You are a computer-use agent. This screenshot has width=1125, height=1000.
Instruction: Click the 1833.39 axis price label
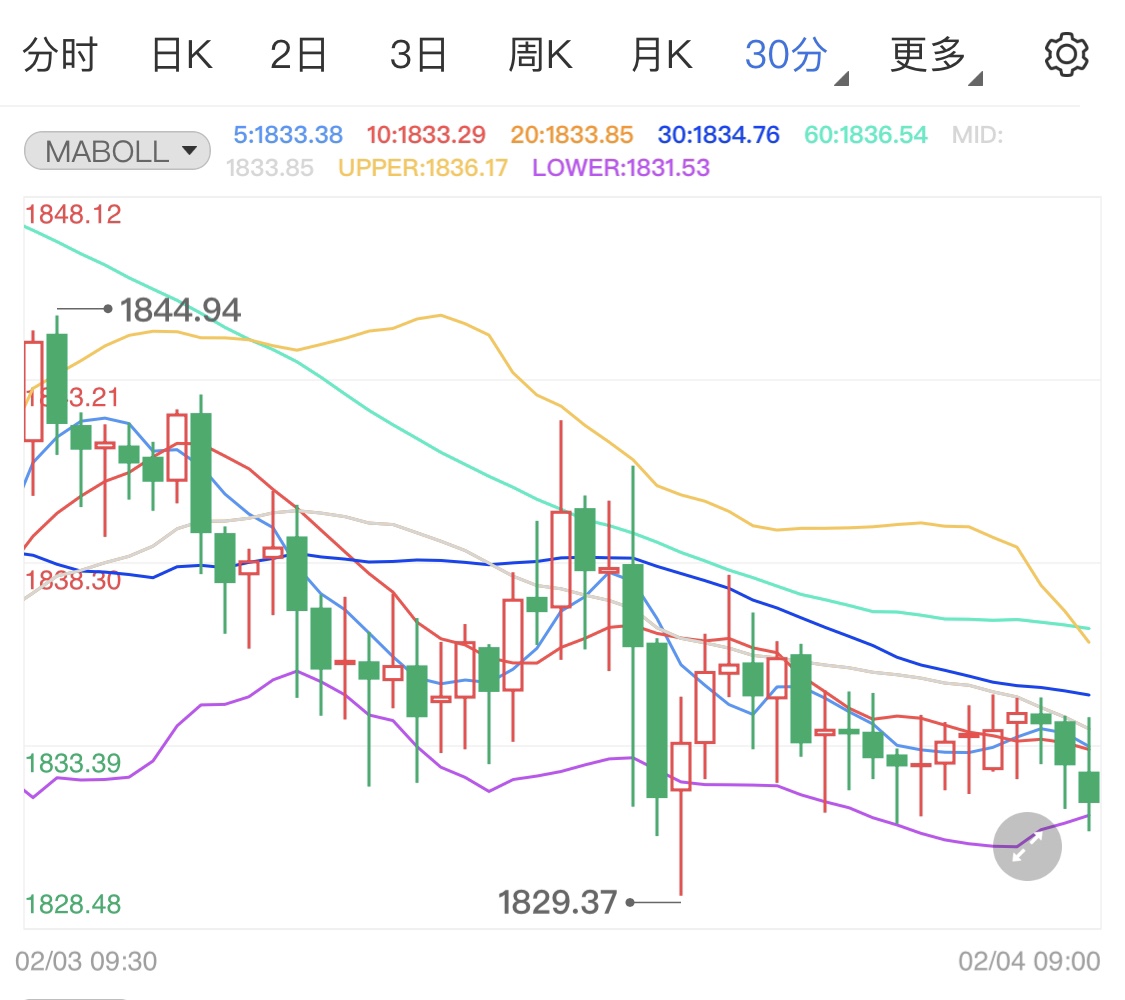[x=73, y=763]
